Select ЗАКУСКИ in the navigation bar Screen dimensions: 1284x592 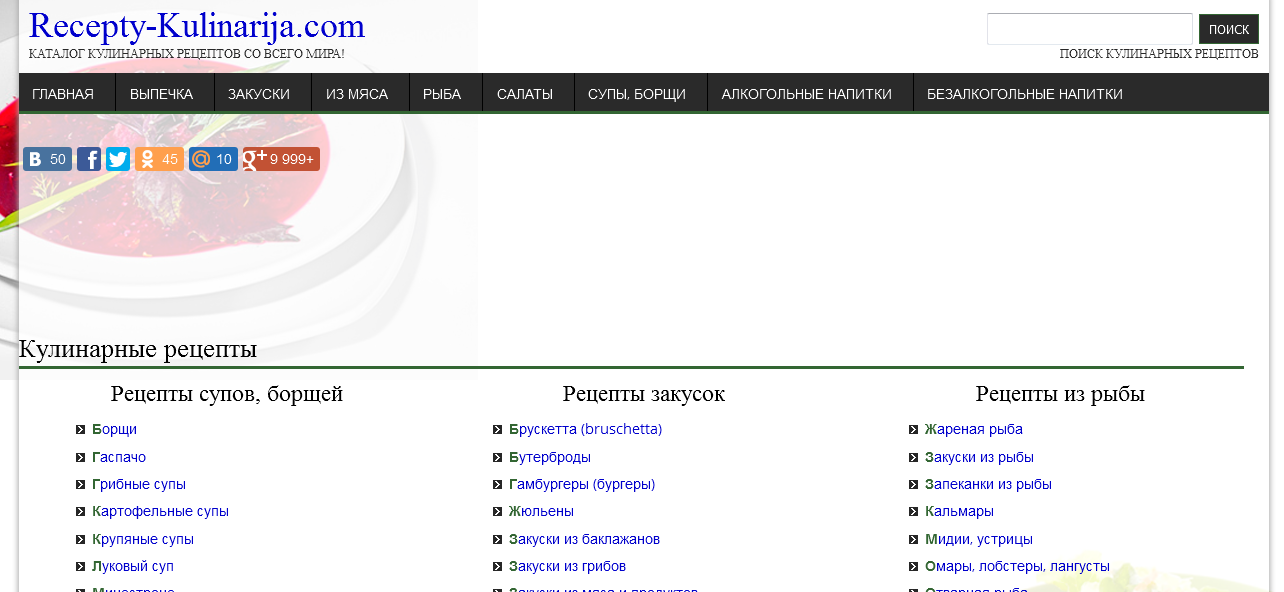pyautogui.click(x=259, y=94)
